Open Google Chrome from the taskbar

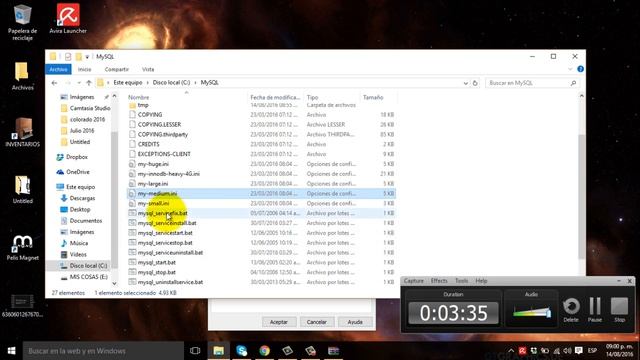(x=264, y=351)
